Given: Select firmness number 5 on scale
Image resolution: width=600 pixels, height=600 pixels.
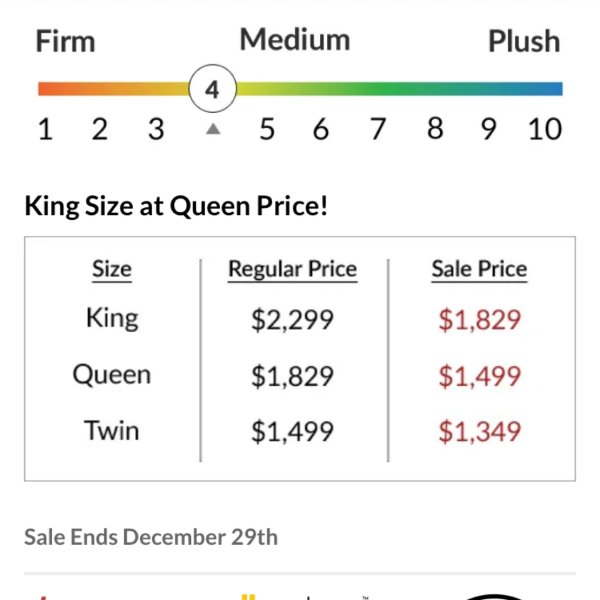Looking at the screenshot, I should 267,129.
